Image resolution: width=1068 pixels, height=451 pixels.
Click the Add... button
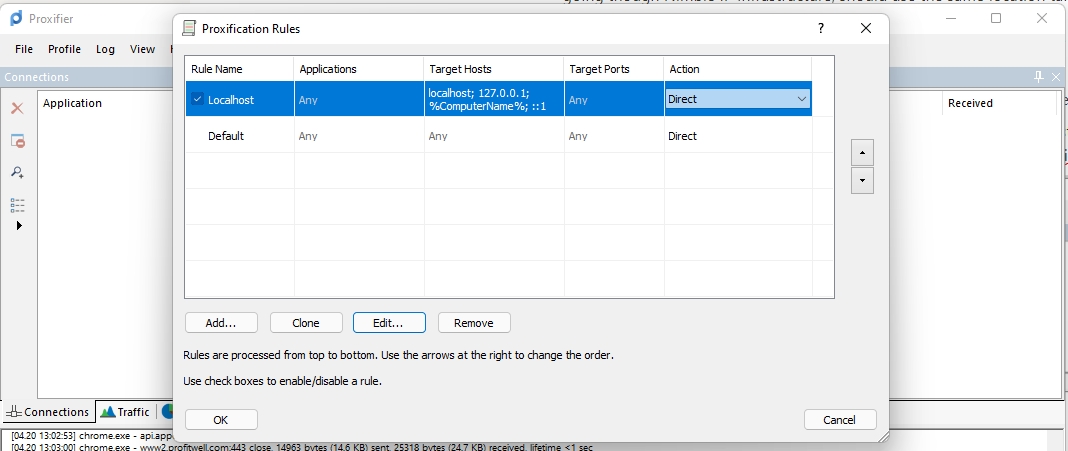[x=221, y=323]
